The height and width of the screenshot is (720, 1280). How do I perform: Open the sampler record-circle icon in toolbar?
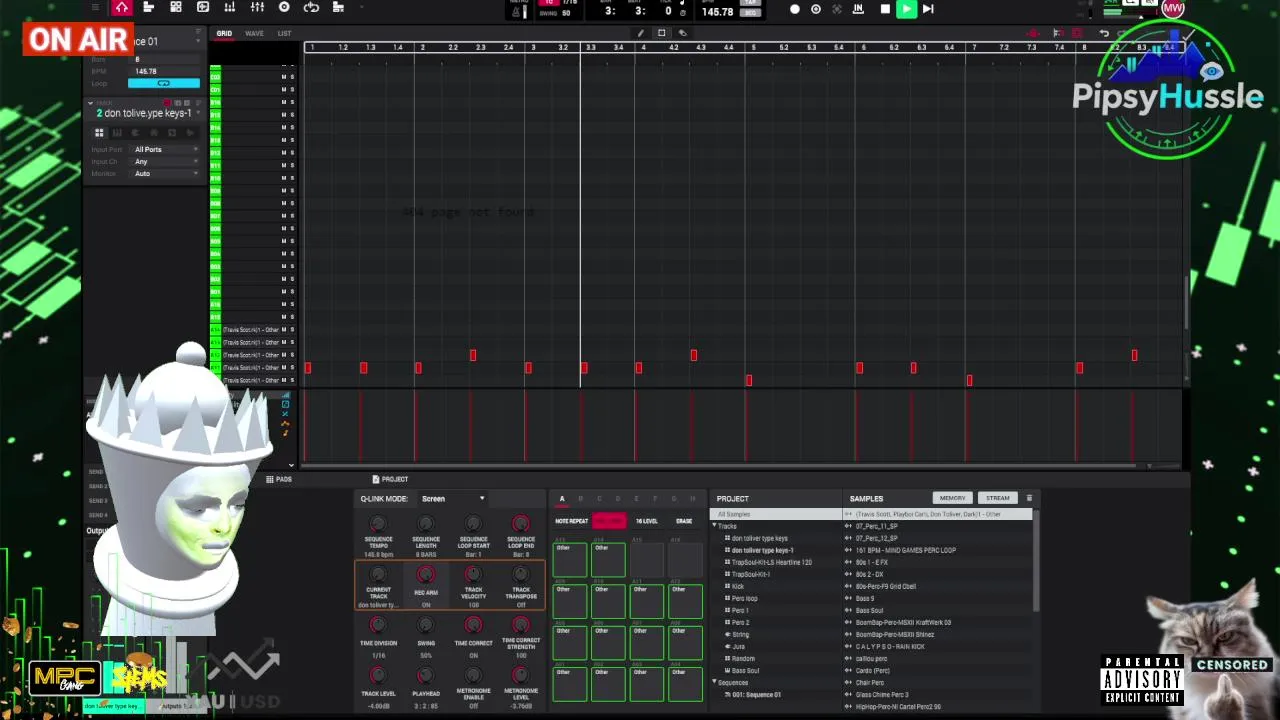[284, 7]
